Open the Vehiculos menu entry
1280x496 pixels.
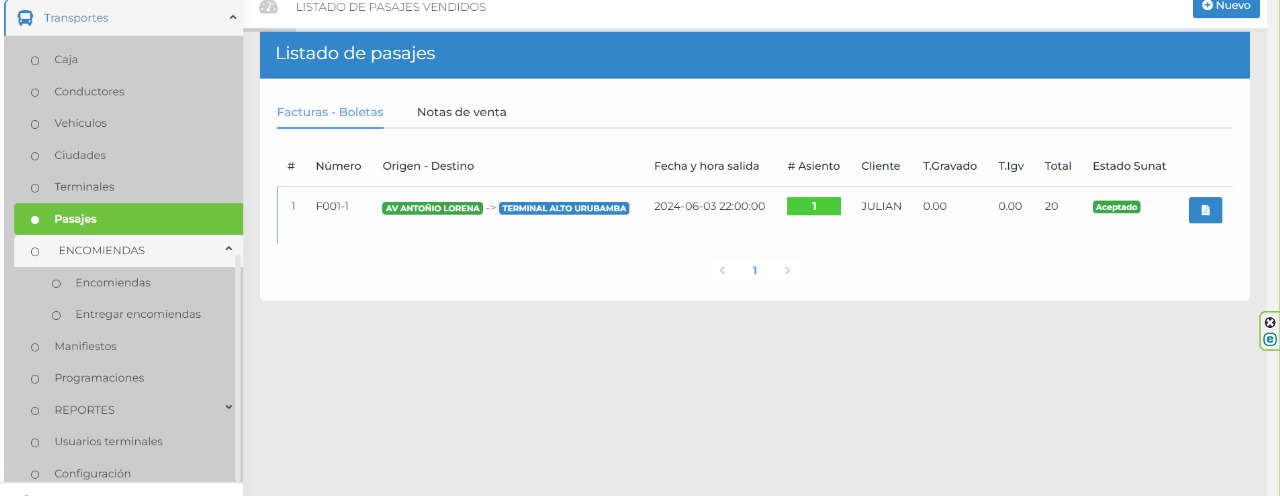point(80,124)
